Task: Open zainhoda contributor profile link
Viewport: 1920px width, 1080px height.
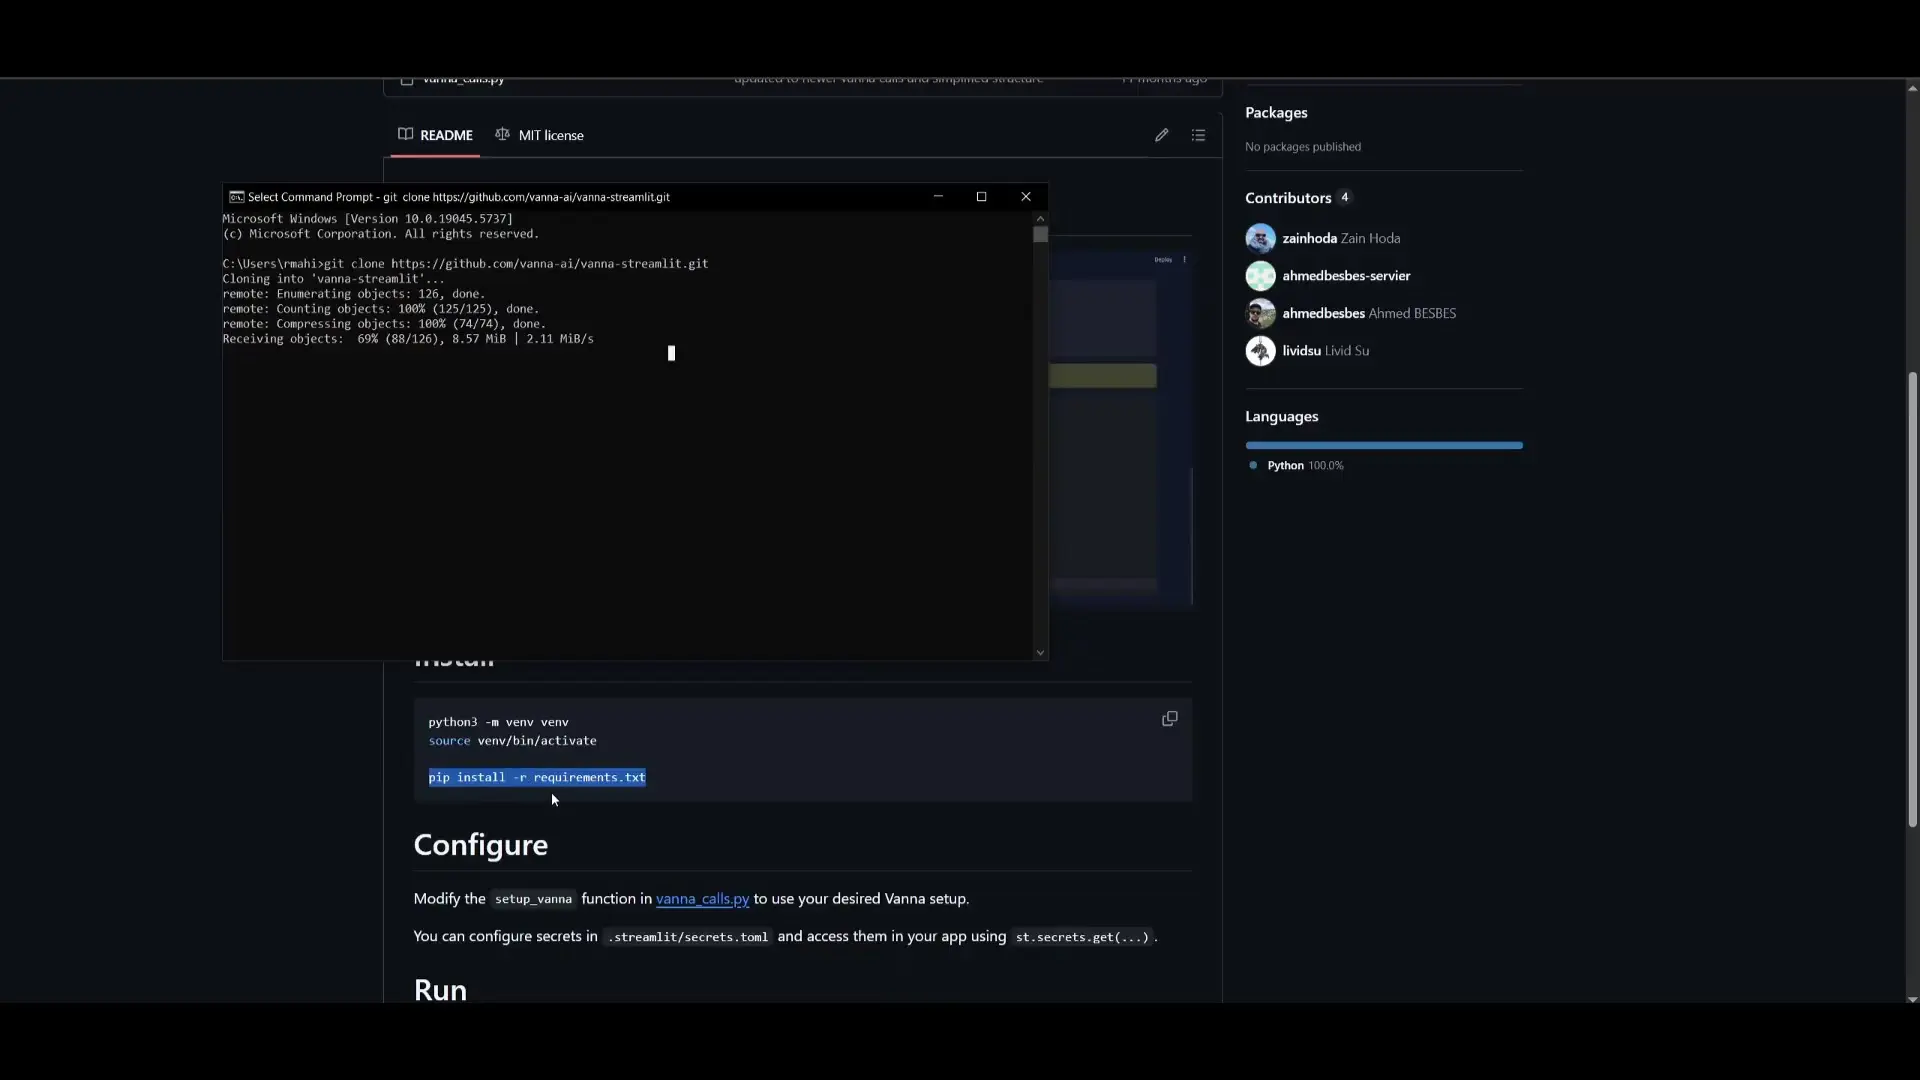Action: click(1309, 238)
